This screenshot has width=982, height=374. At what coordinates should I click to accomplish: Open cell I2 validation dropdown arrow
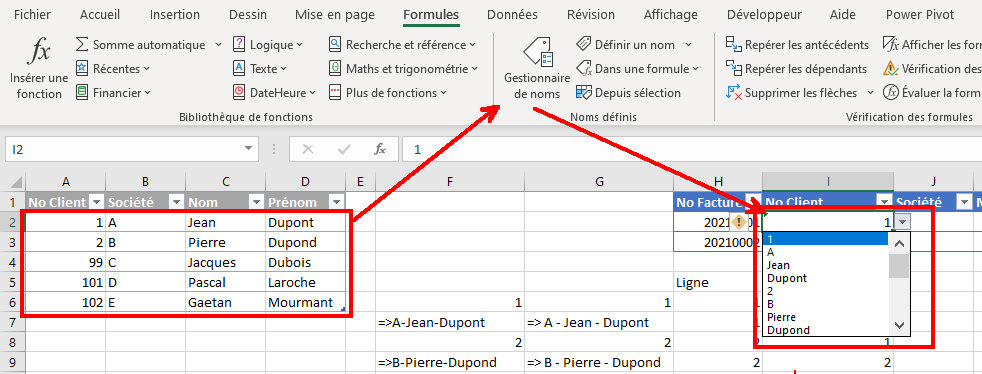[902, 222]
